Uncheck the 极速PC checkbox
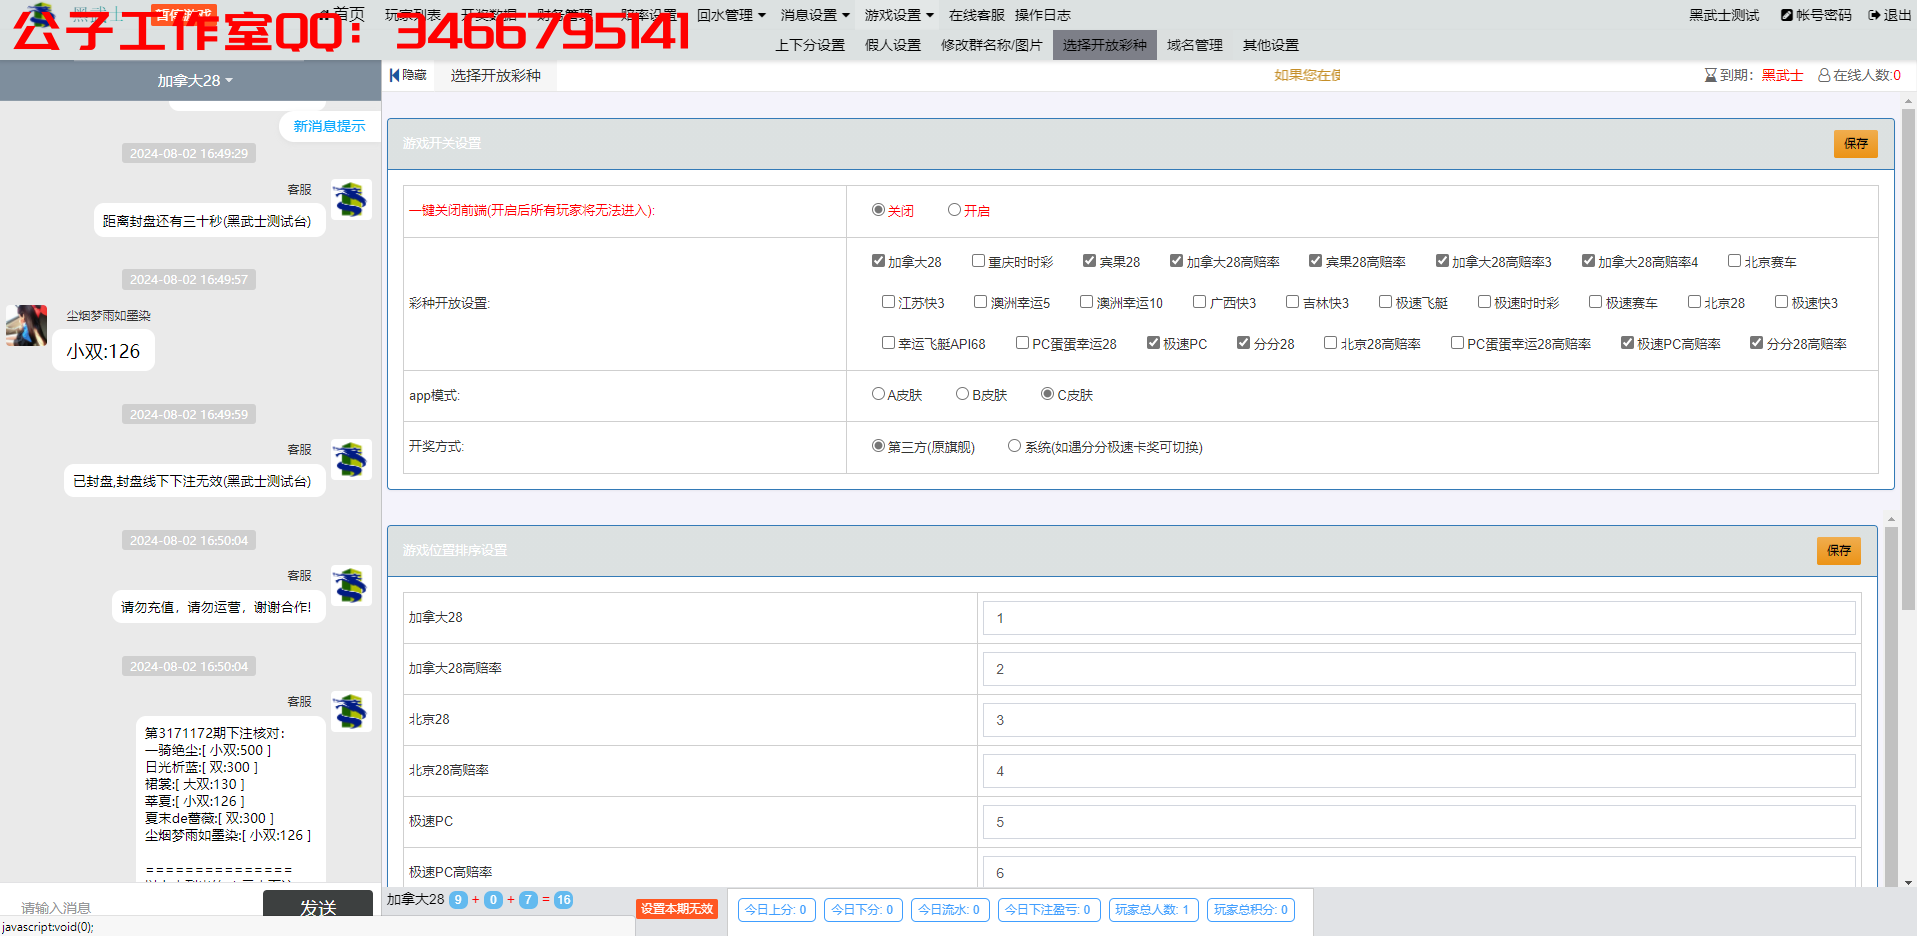Screen dimensions: 1917x936 tap(1153, 343)
